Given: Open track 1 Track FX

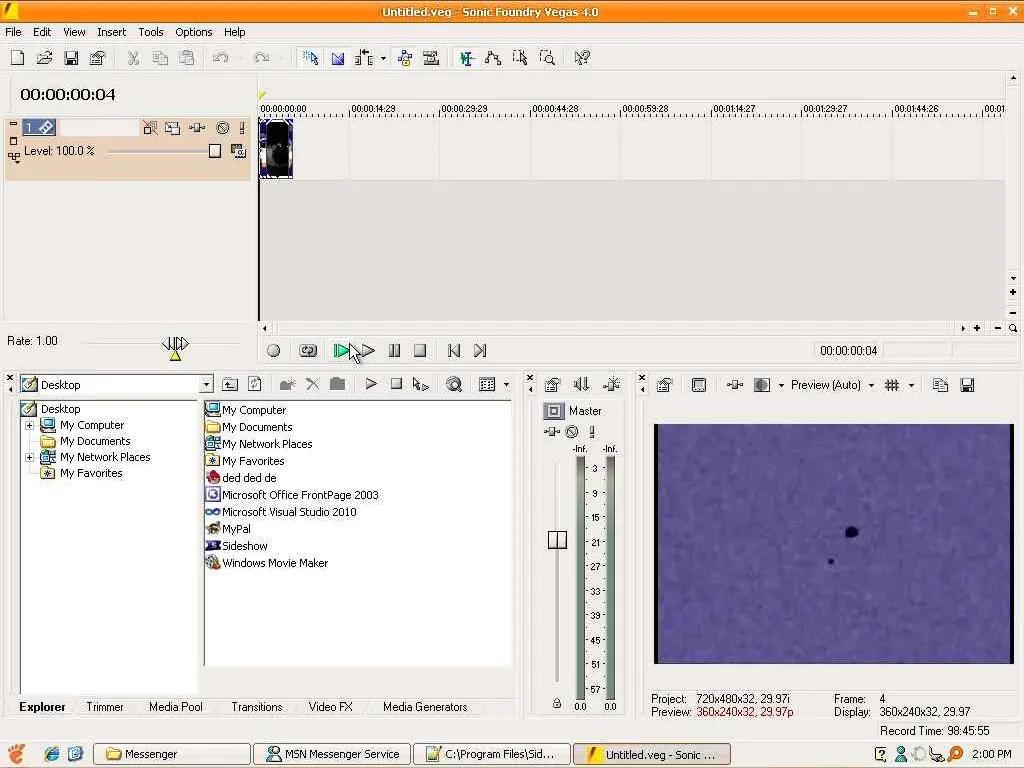Looking at the screenshot, I should click(197, 128).
